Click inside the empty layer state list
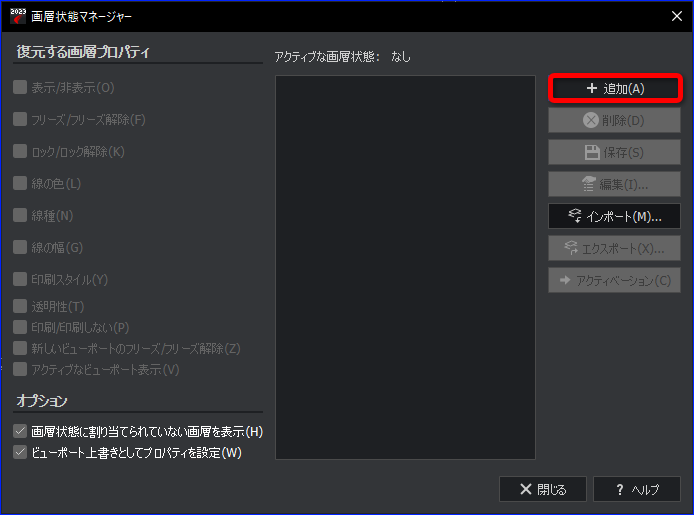 pos(405,267)
